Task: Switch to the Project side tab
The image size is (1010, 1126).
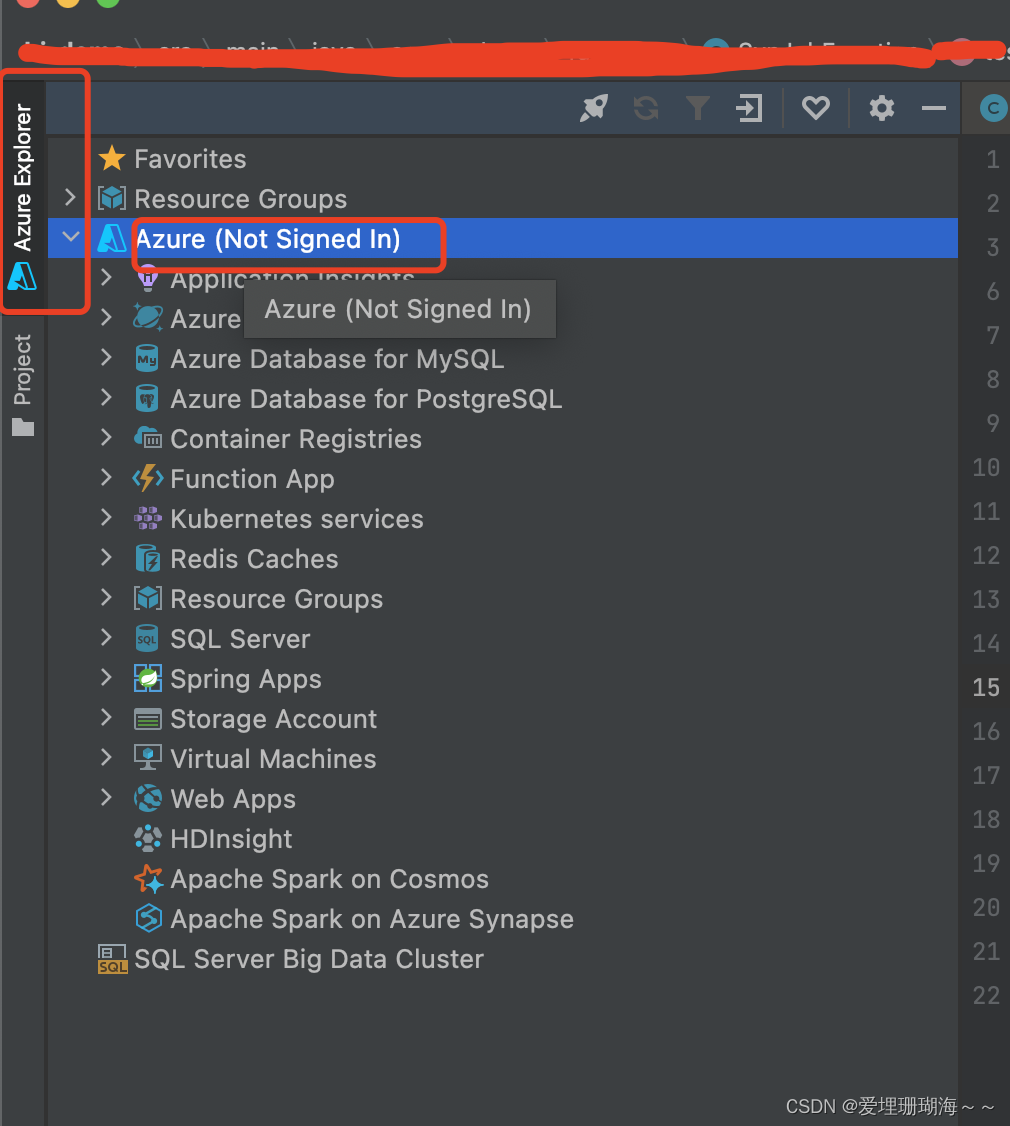Action: 23,385
